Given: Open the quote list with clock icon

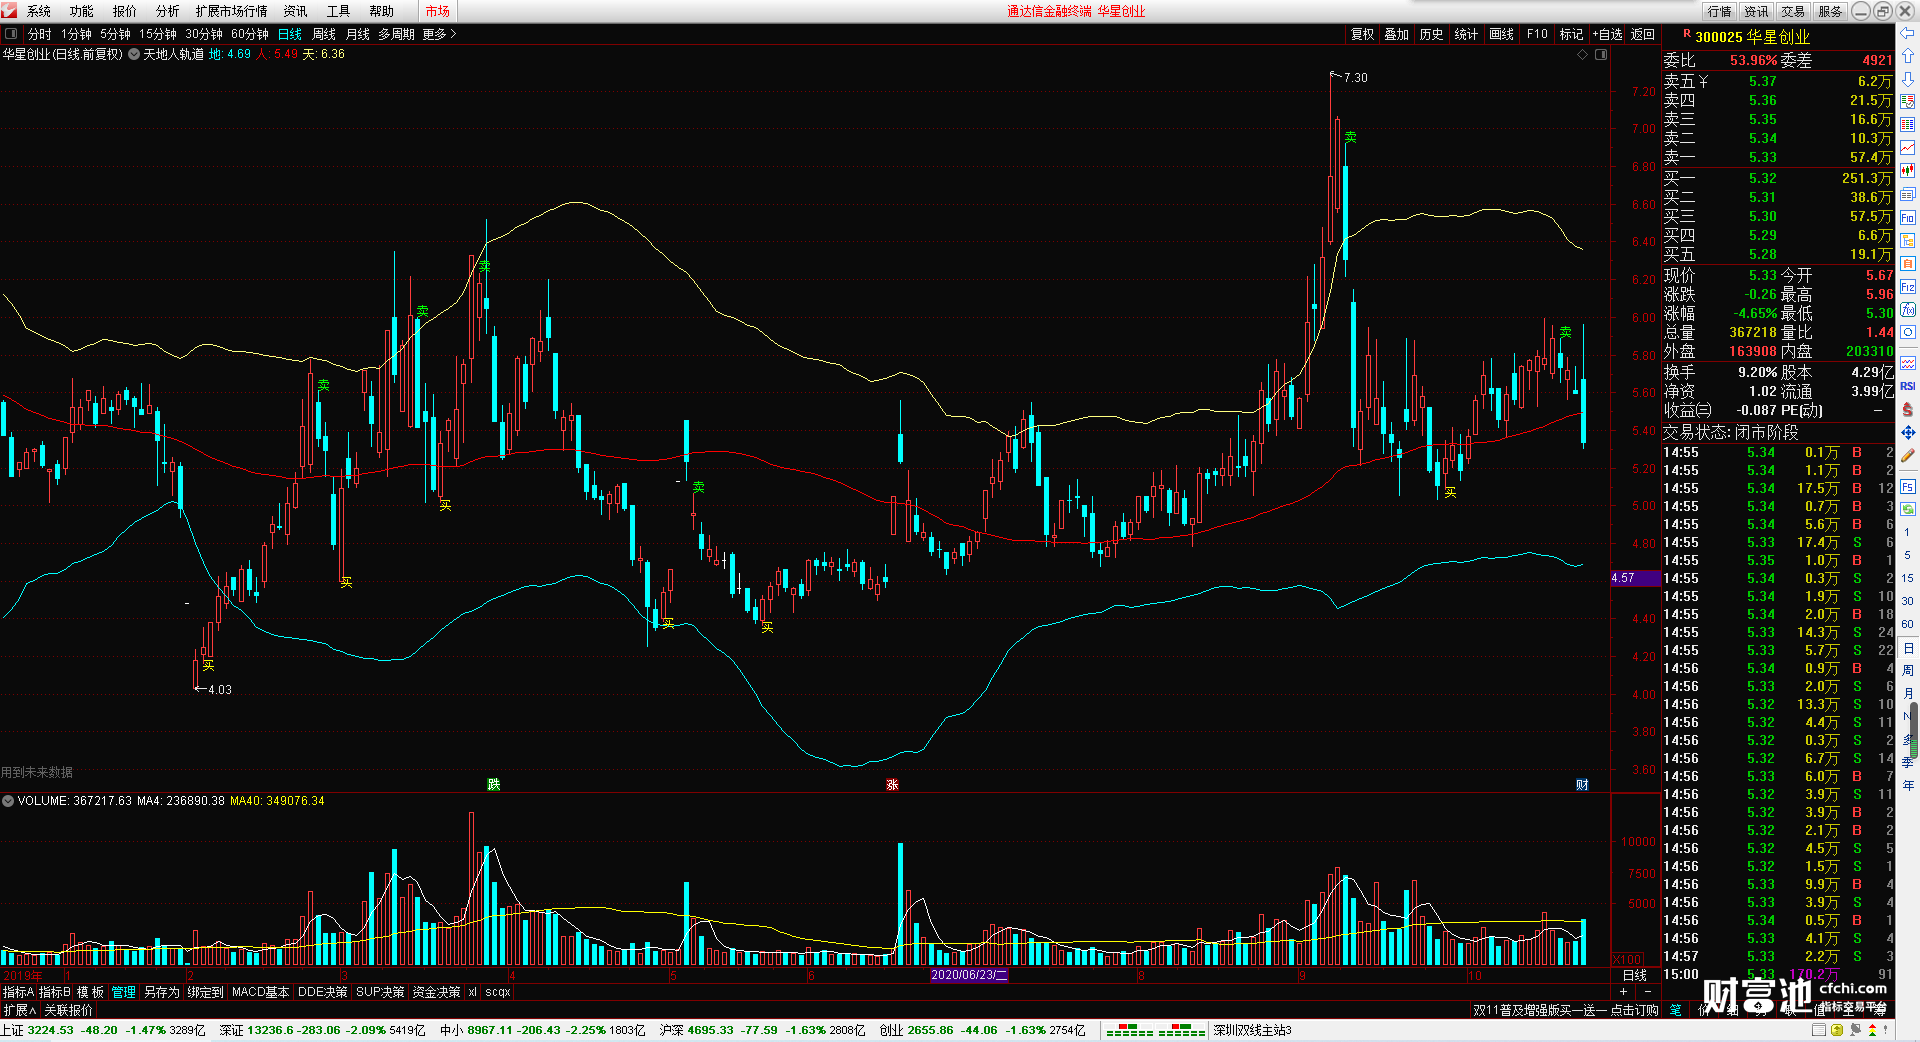Looking at the screenshot, I should tap(1908, 101).
